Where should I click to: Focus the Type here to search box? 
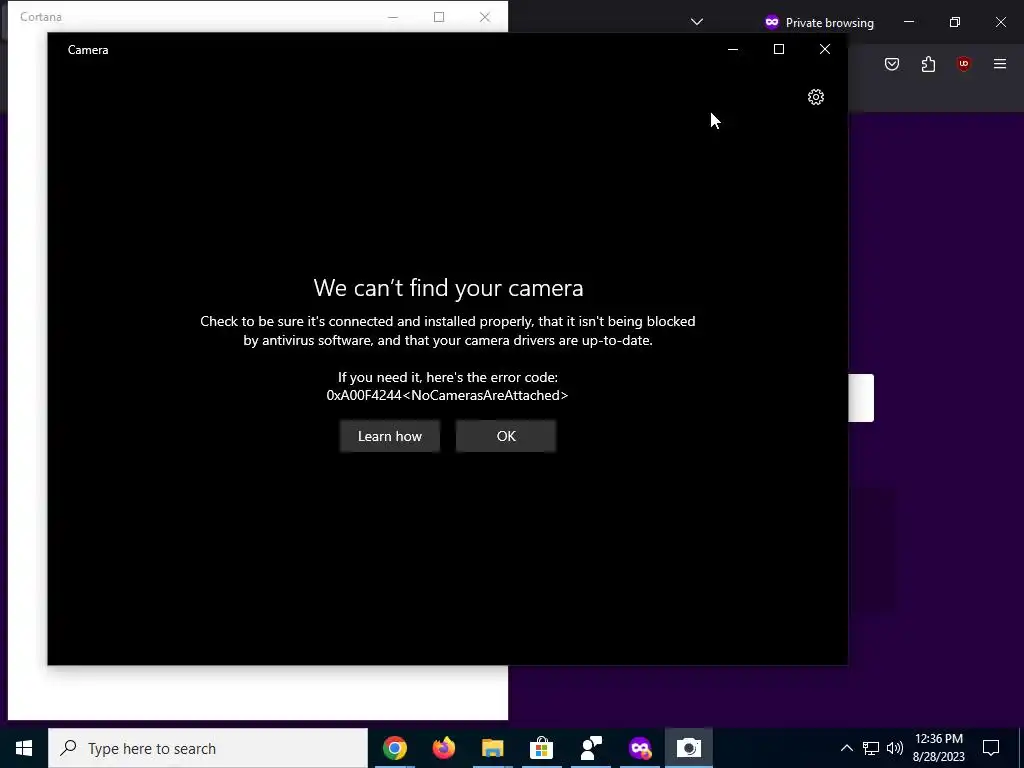click(x=208, y=748)
